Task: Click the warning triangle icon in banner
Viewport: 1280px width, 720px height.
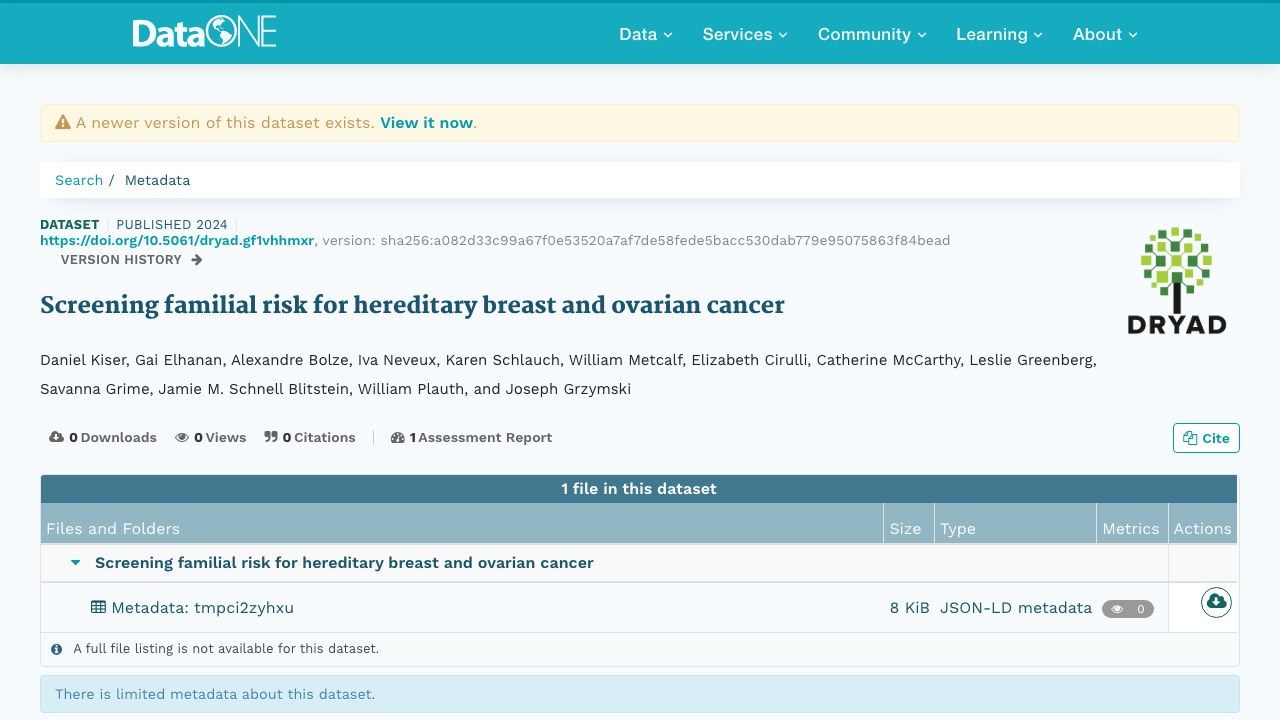Action: click(x=63, y=122)
